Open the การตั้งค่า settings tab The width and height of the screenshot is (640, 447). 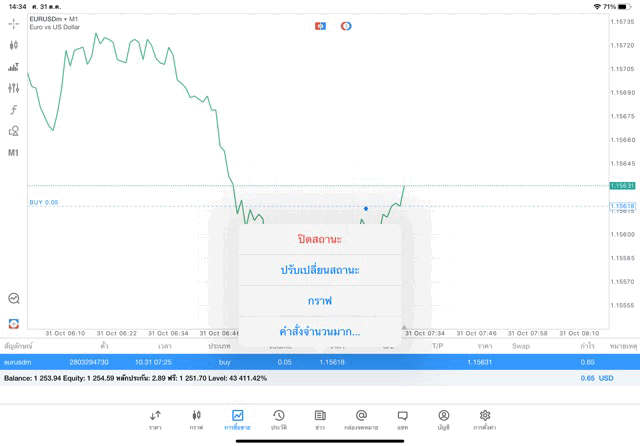(x=485, y=419)
